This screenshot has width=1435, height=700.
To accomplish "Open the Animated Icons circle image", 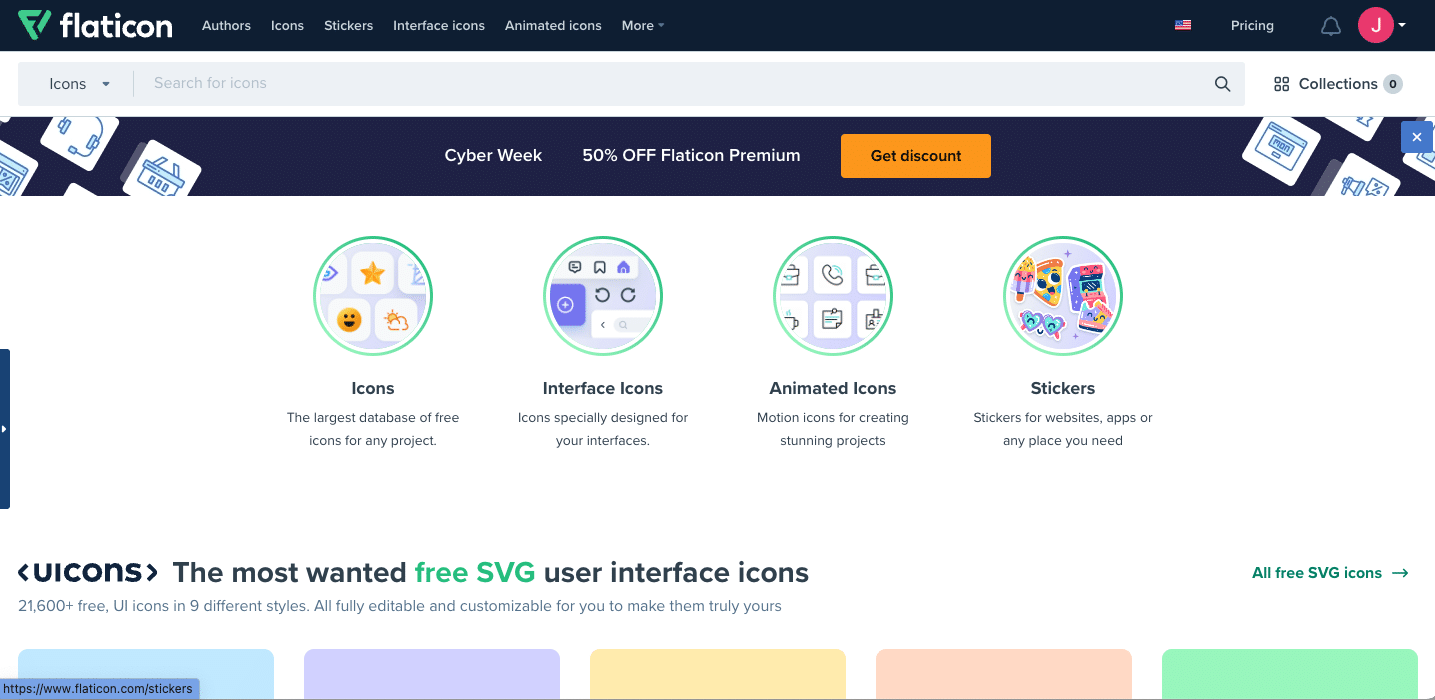I will point(833,296).
